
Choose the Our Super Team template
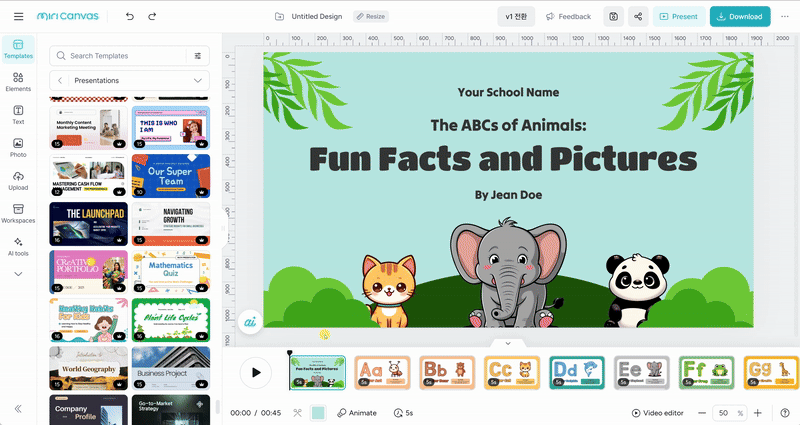tap(171, 176)
